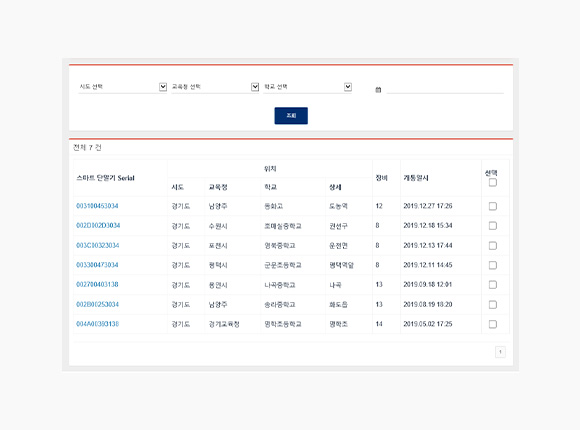Open the 시도 선택 dropdown
This screenshot has width=580, height=430.
click(x=122, y=87)
